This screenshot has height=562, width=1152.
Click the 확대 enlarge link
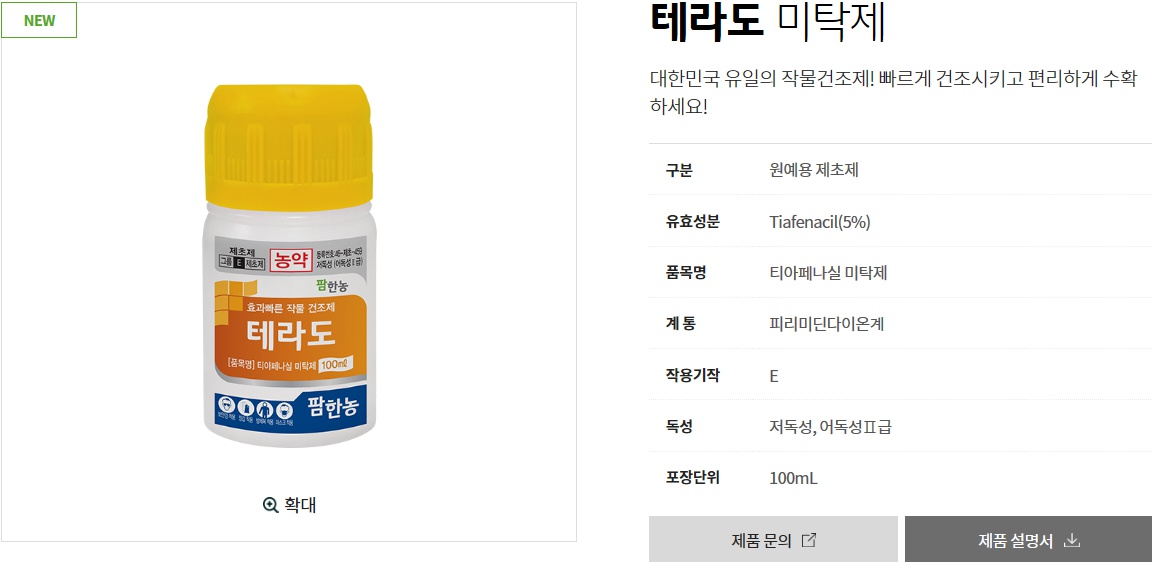tap(289, 505)
